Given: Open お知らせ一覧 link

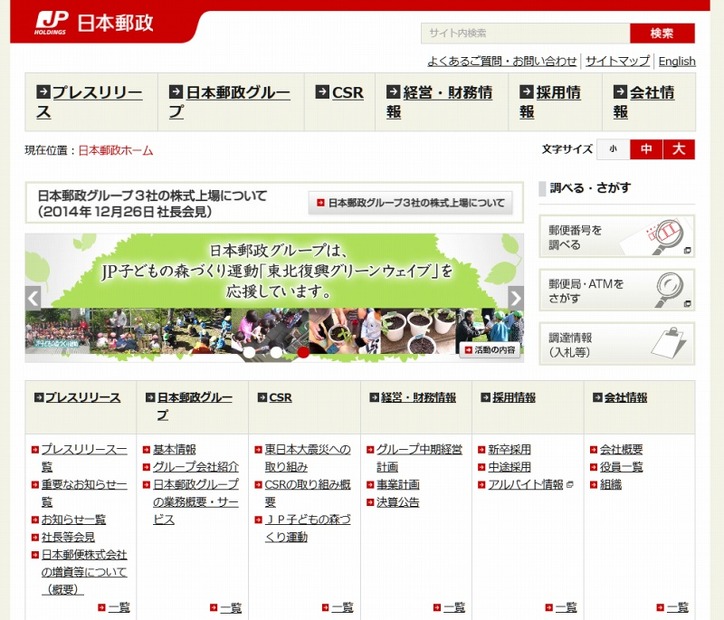Looking at the screenshot, I should (x=74, y=519).
